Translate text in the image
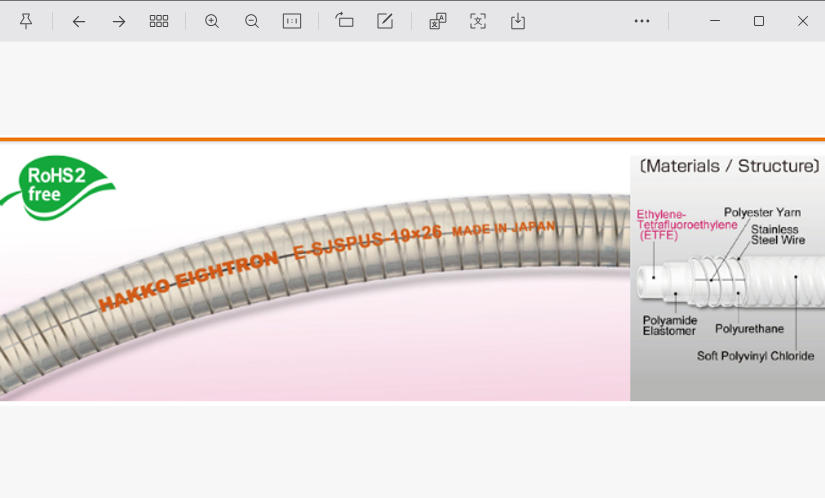 tap(438, 21)
